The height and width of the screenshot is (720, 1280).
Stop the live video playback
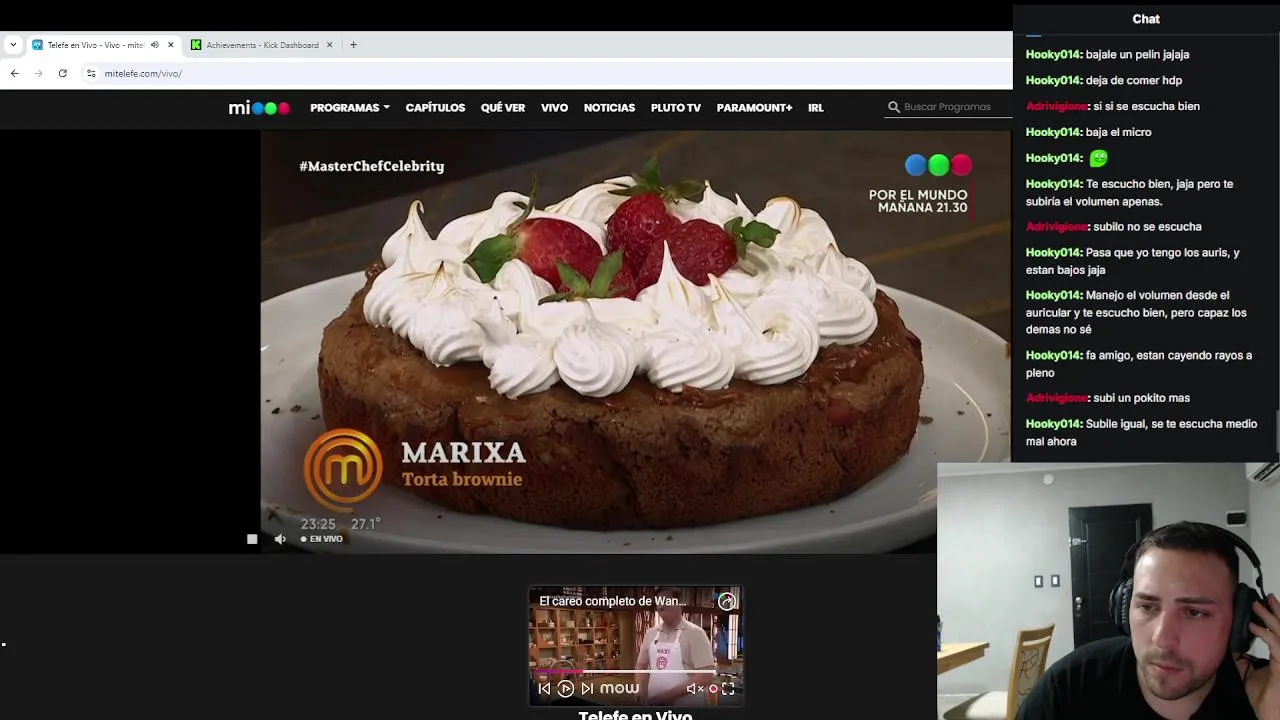[252, 539]
